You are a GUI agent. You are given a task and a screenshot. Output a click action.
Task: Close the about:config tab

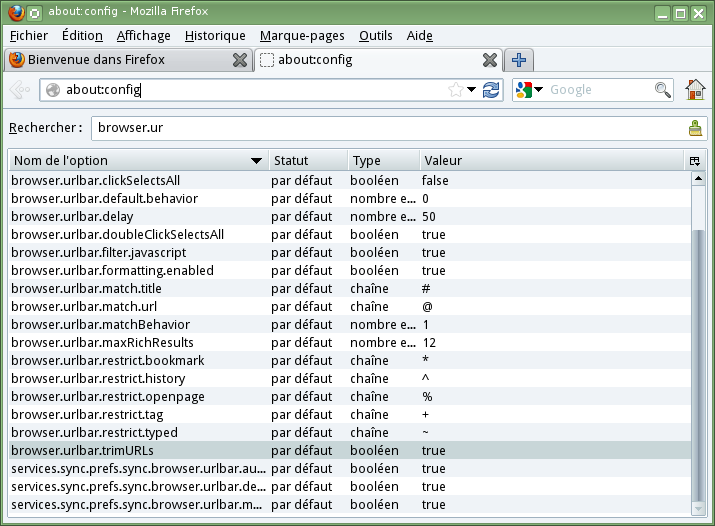tap(490, 60)
